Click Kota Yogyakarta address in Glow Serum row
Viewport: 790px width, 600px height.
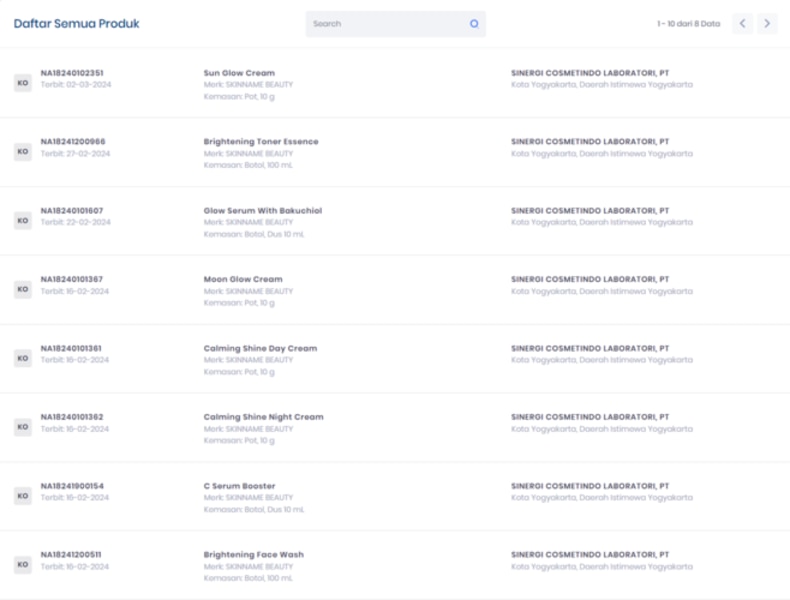pyautogui.click(x=602, y=222)
